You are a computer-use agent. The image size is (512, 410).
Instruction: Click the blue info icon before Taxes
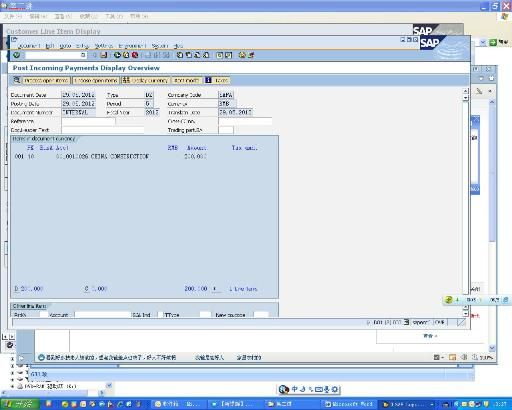click(208, 80)
